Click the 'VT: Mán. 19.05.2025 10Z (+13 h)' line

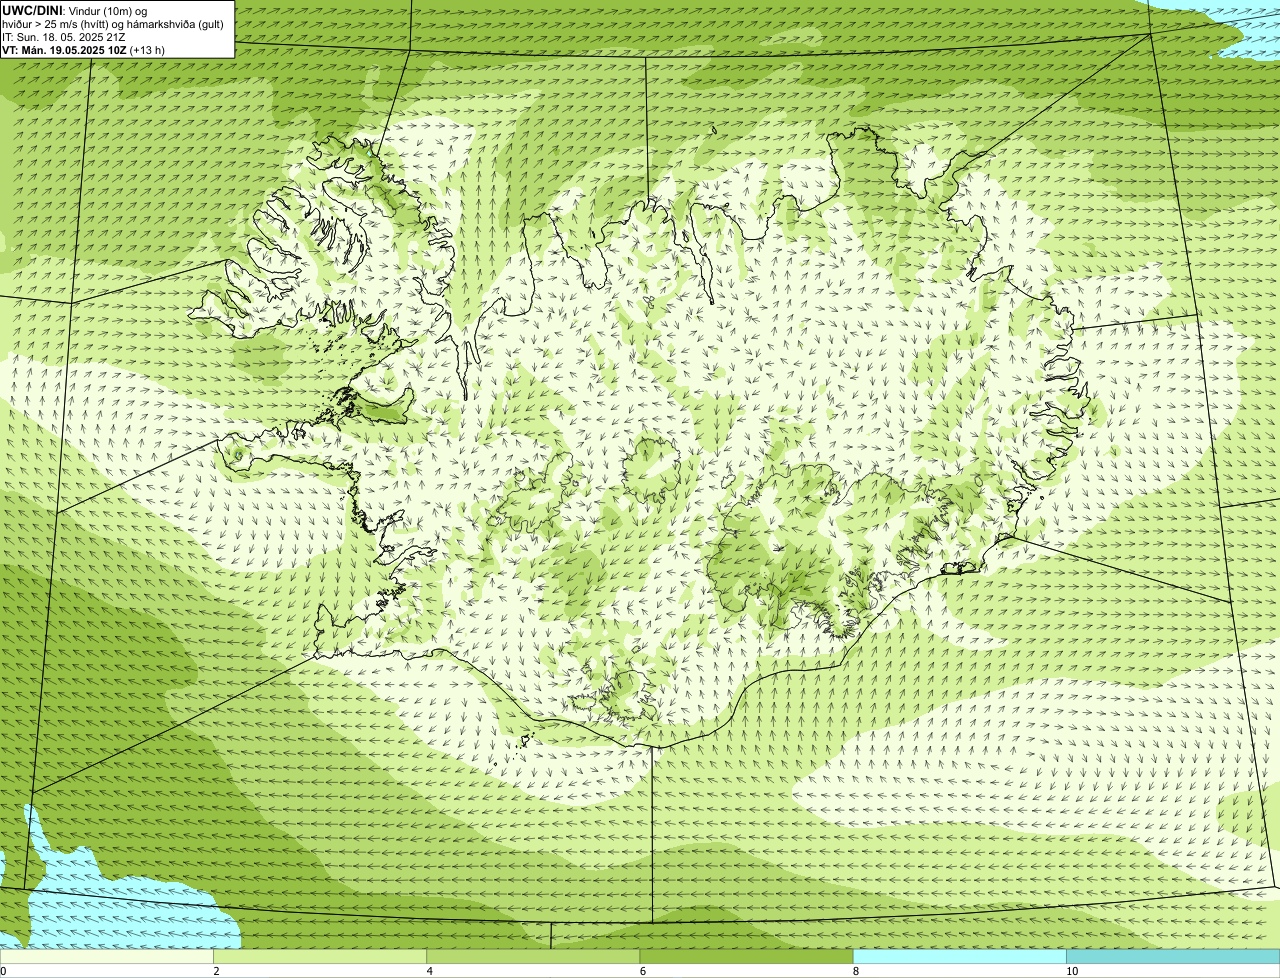pos(84,49)
